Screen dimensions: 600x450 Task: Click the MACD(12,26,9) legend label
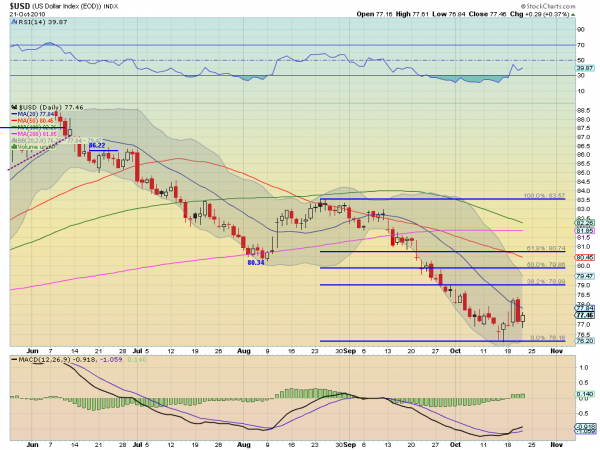(45, 360)
